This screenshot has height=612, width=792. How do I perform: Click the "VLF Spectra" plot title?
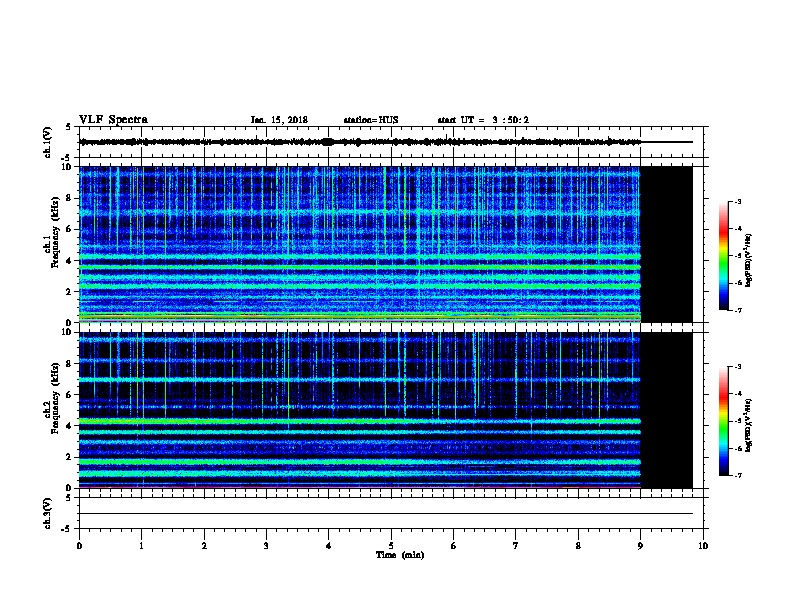click(113, 119)
